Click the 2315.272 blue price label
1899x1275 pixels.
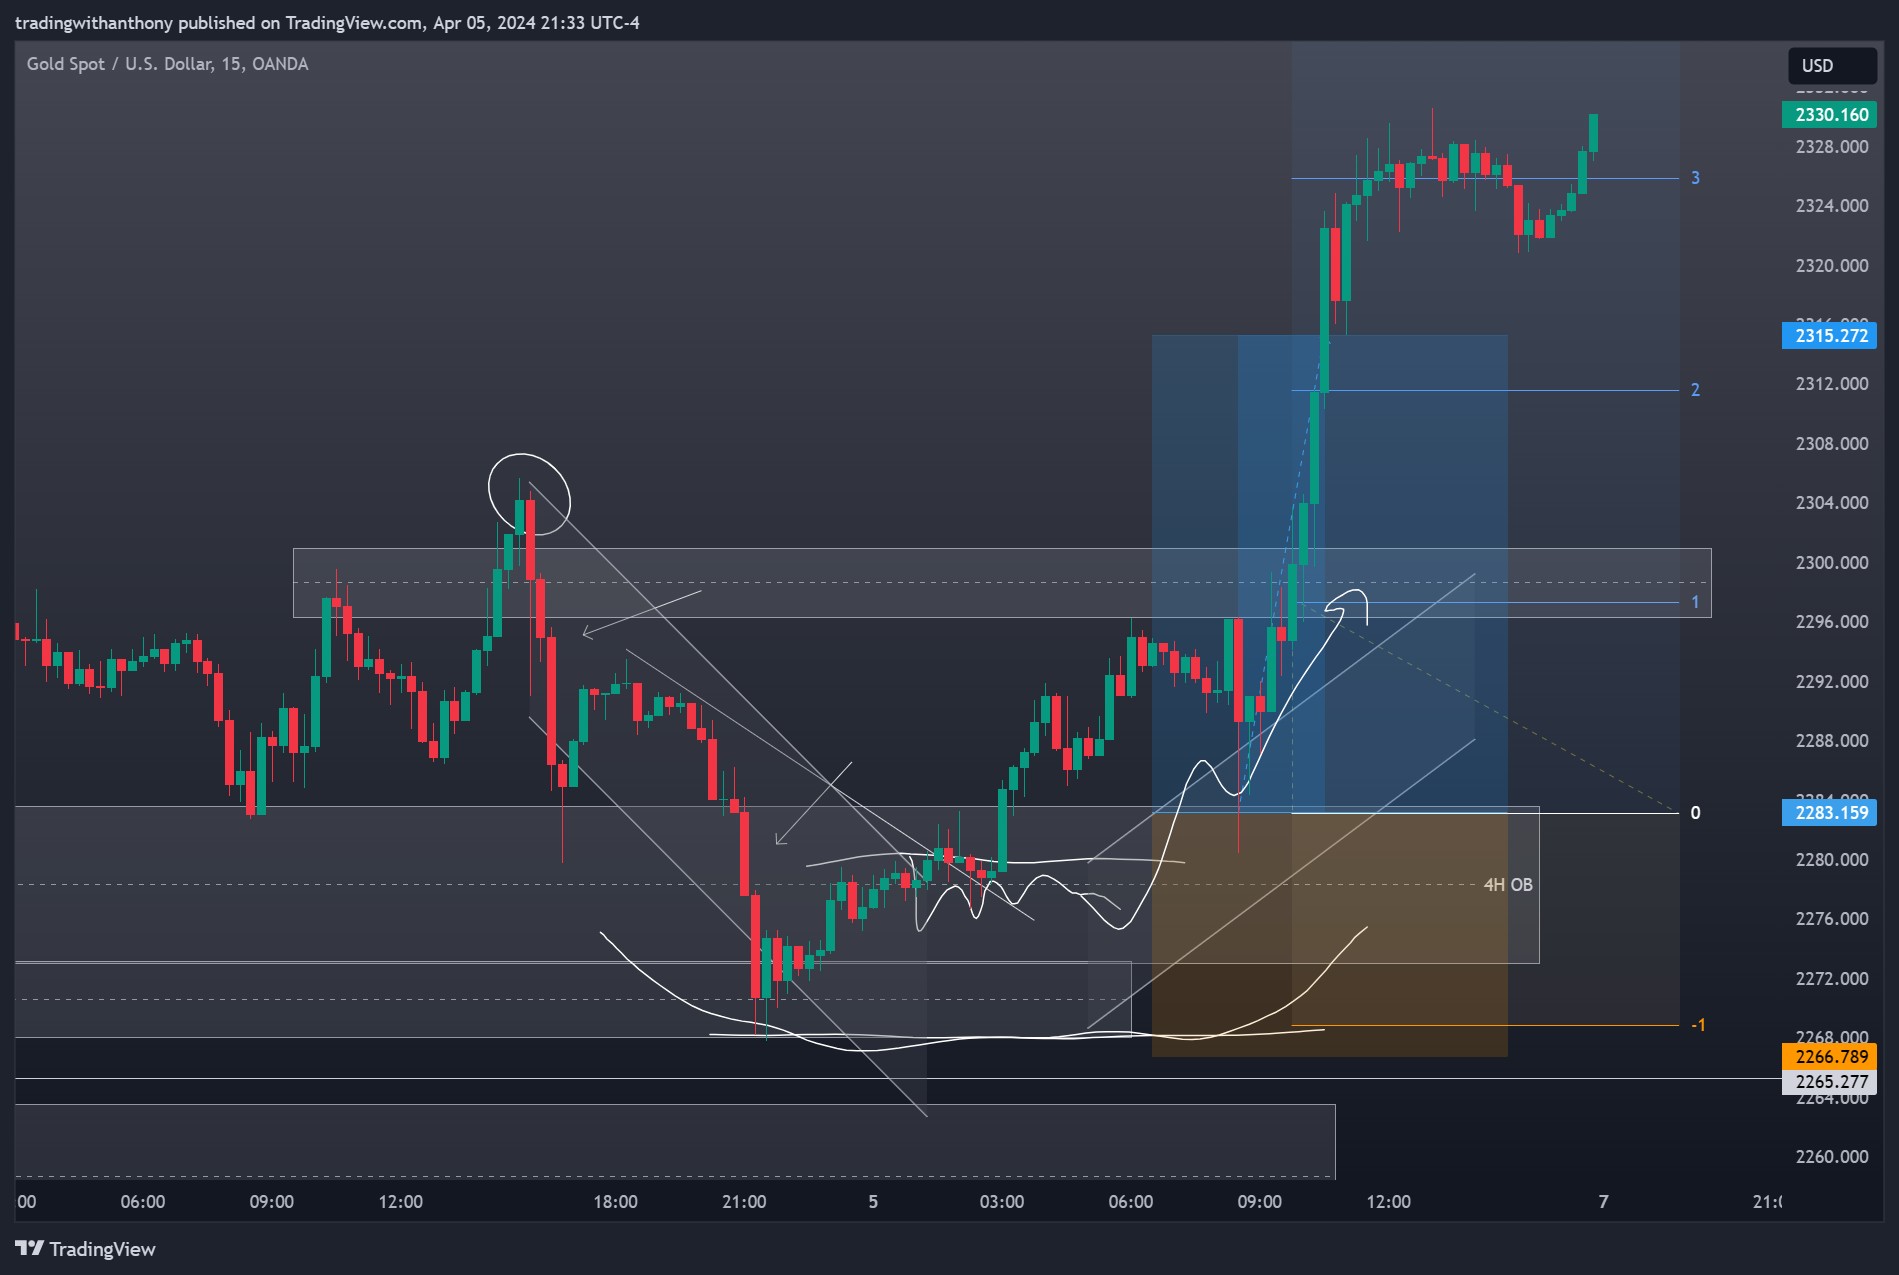(1829, 336)
